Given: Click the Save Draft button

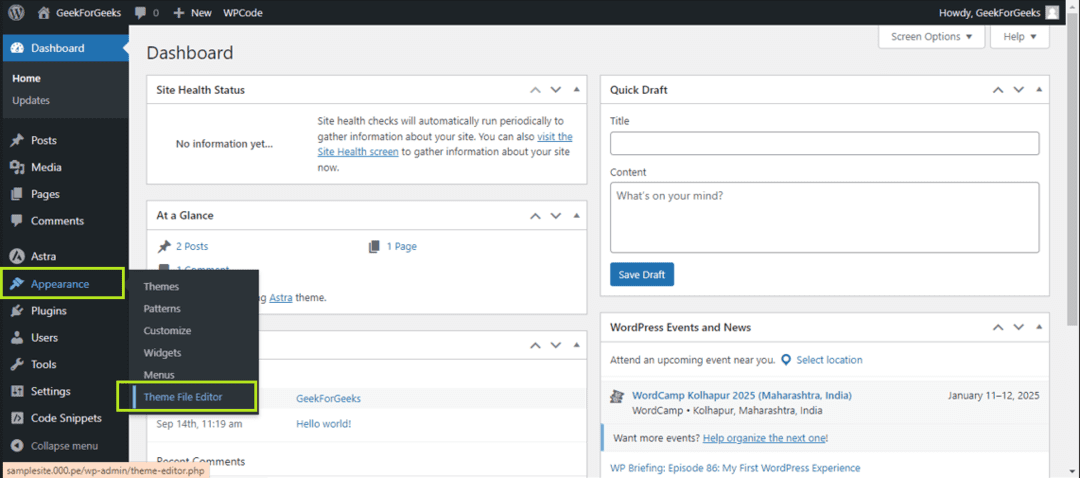Looking at the screenshot, I should click(642, 275).
